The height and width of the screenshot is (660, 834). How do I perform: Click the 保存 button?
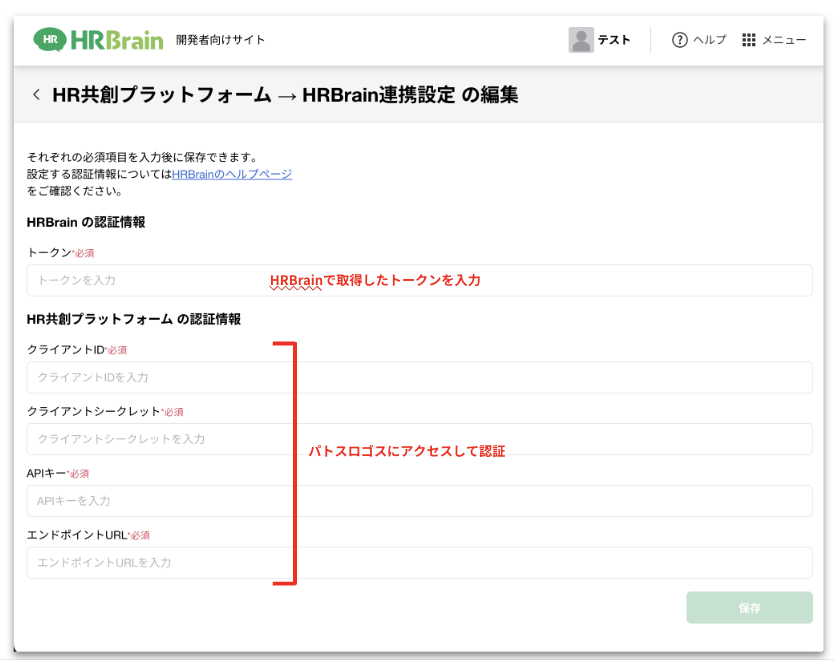click(749, 607)
